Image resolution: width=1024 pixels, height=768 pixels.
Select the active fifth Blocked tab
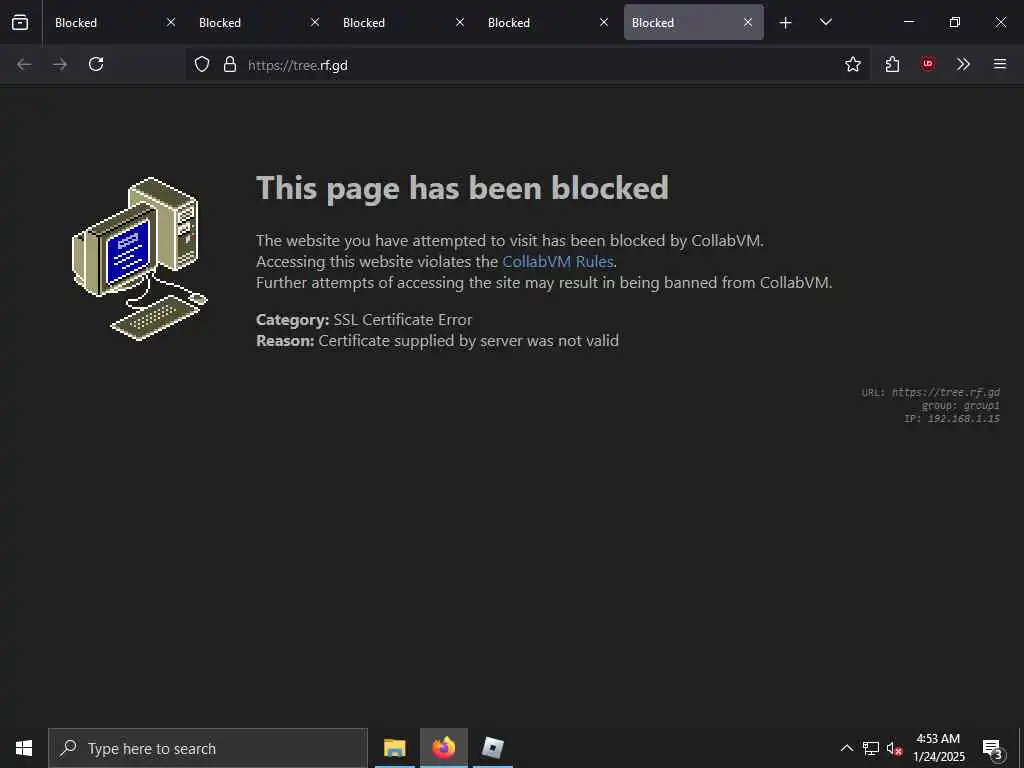coord(694,23)
